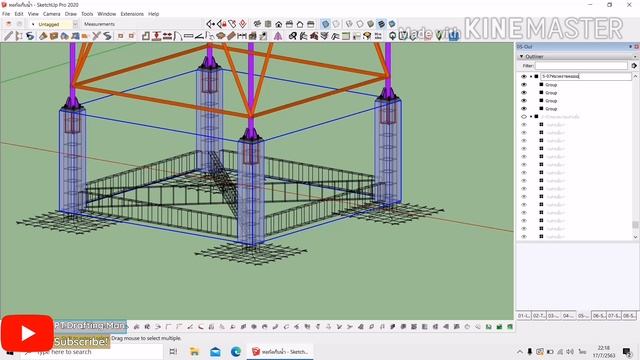Image resolution: width=640 pixels, height=360 pixels.
Task: Toggle eye of last visible outliner row
Action: pos(524,236)
